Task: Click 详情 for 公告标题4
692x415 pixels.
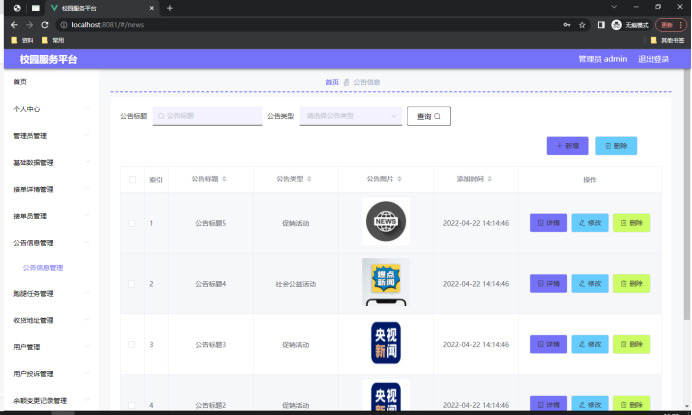Action: tap(548, 283)
